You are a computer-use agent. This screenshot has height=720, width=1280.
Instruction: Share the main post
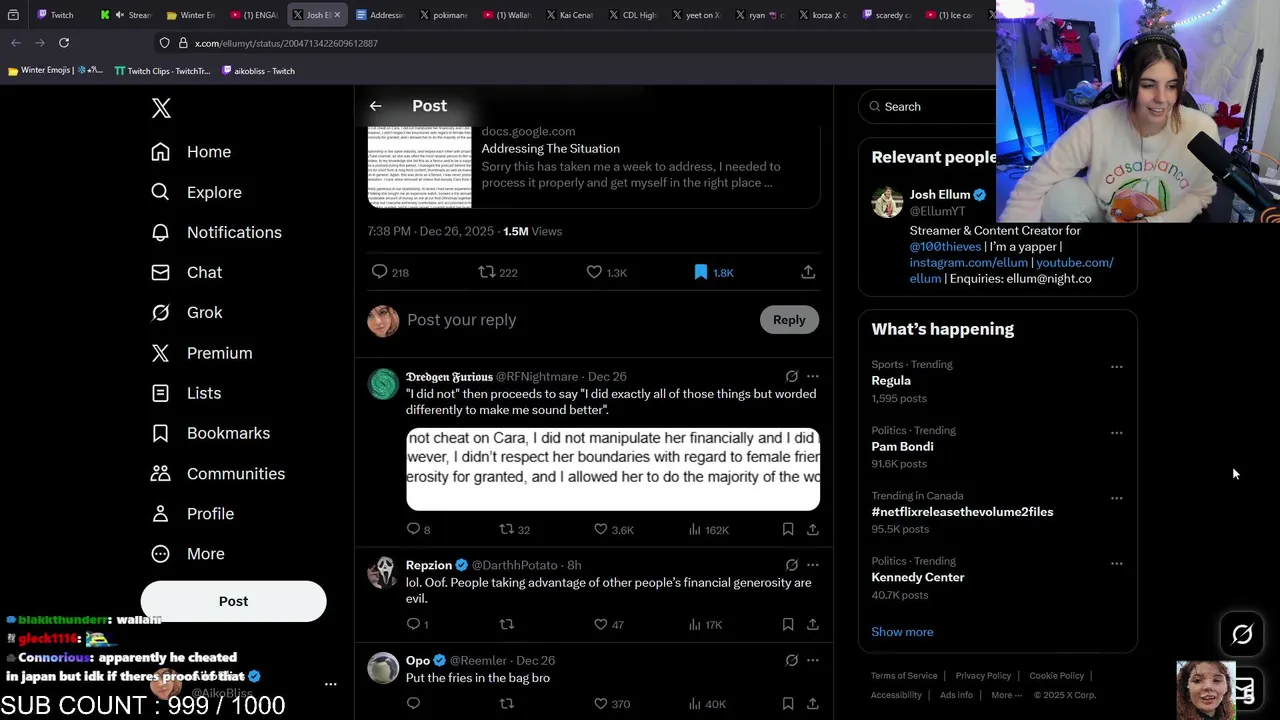point(808,272)
